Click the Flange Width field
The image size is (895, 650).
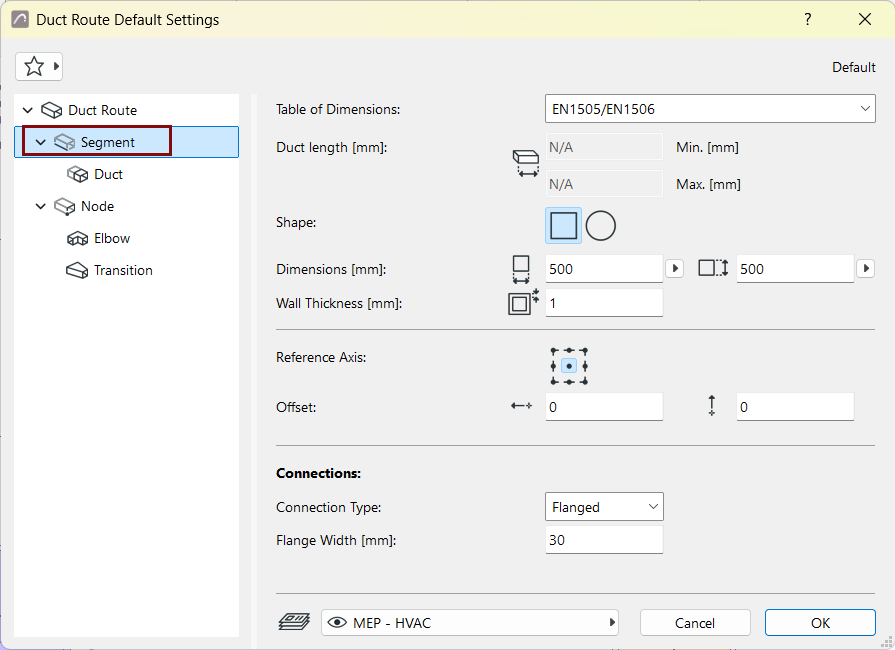click(x=604, y=540)
